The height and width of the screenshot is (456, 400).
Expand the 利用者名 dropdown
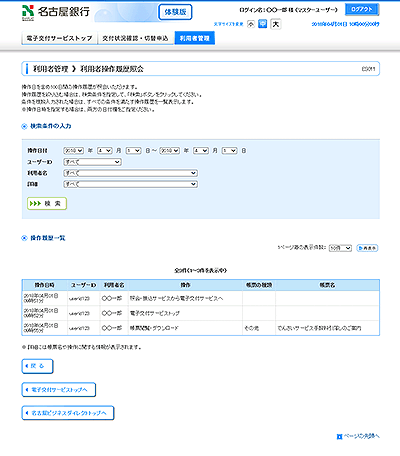130,173
